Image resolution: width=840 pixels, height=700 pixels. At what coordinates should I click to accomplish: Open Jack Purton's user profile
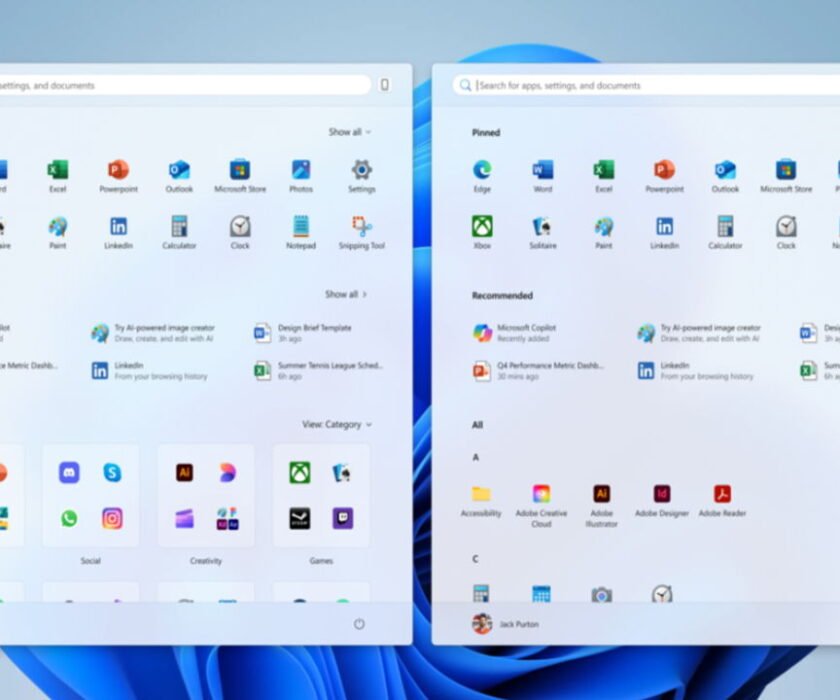pos(505,624)
